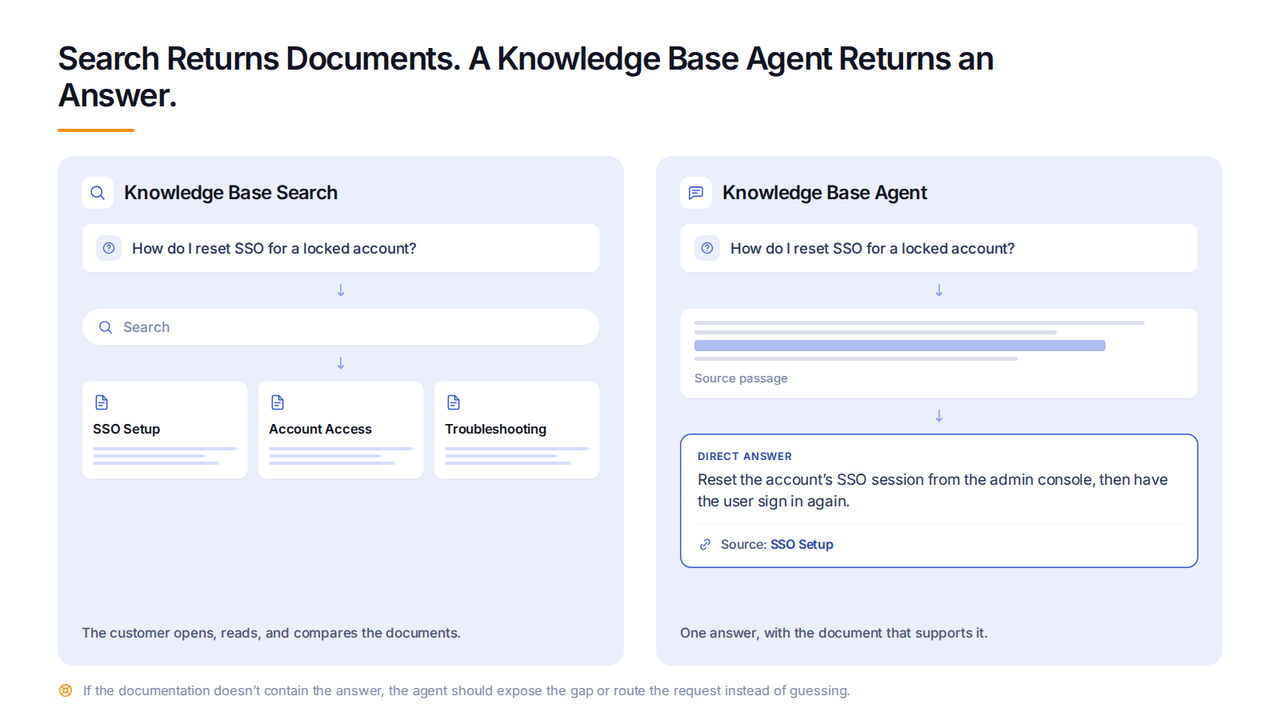
Task: Open the SSO Setup document card
Action: tap(164, 430)
